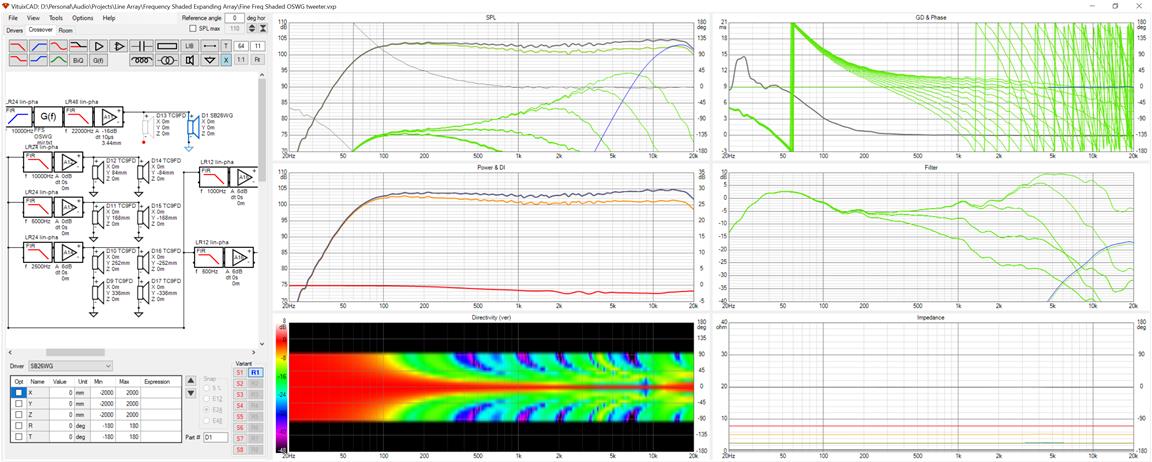The width and height of the screenshot is (1152, 462).
Task: Open the File menu
Action: coord(13,18)
